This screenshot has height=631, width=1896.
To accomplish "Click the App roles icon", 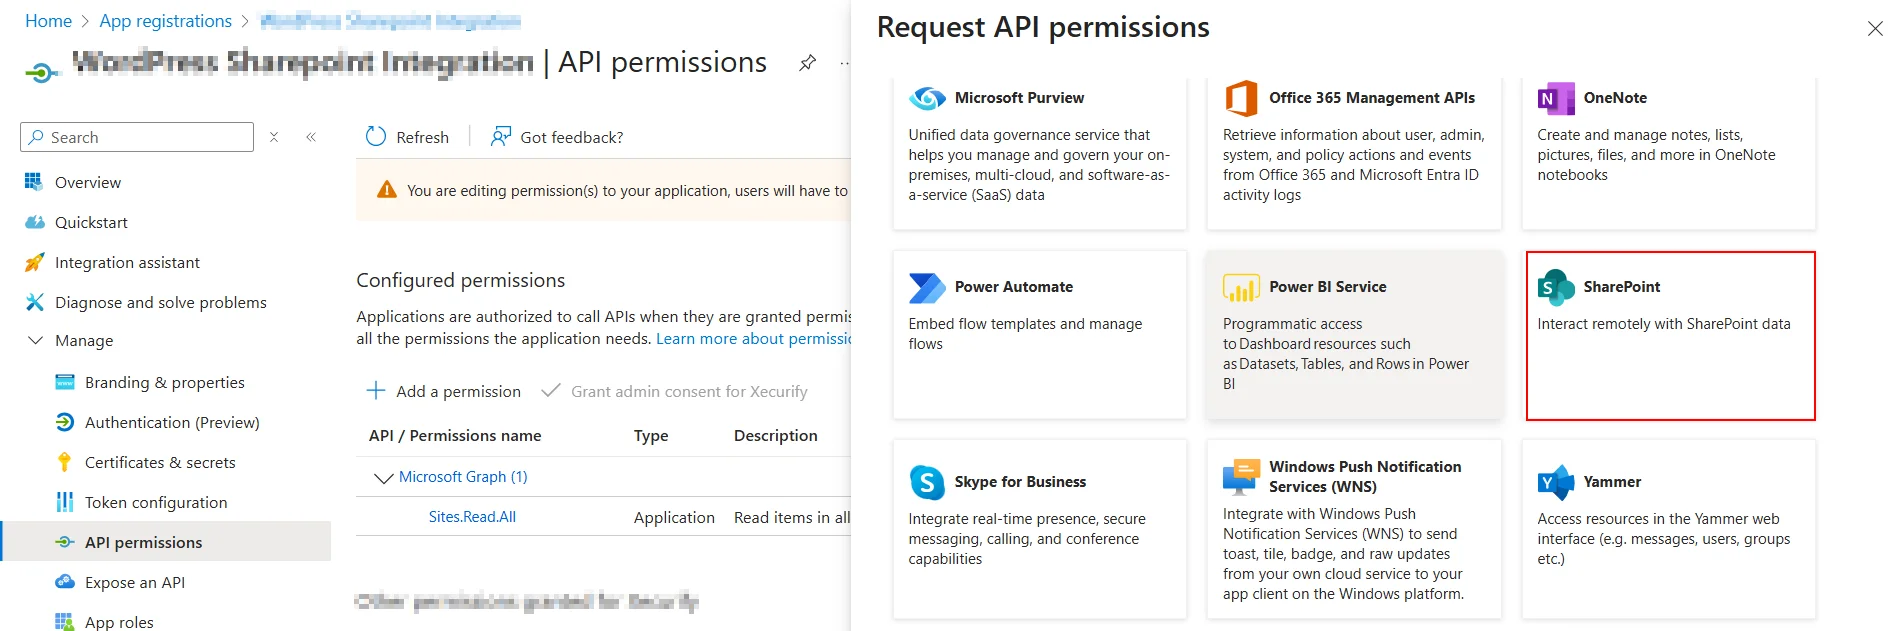I will (65, 622).
